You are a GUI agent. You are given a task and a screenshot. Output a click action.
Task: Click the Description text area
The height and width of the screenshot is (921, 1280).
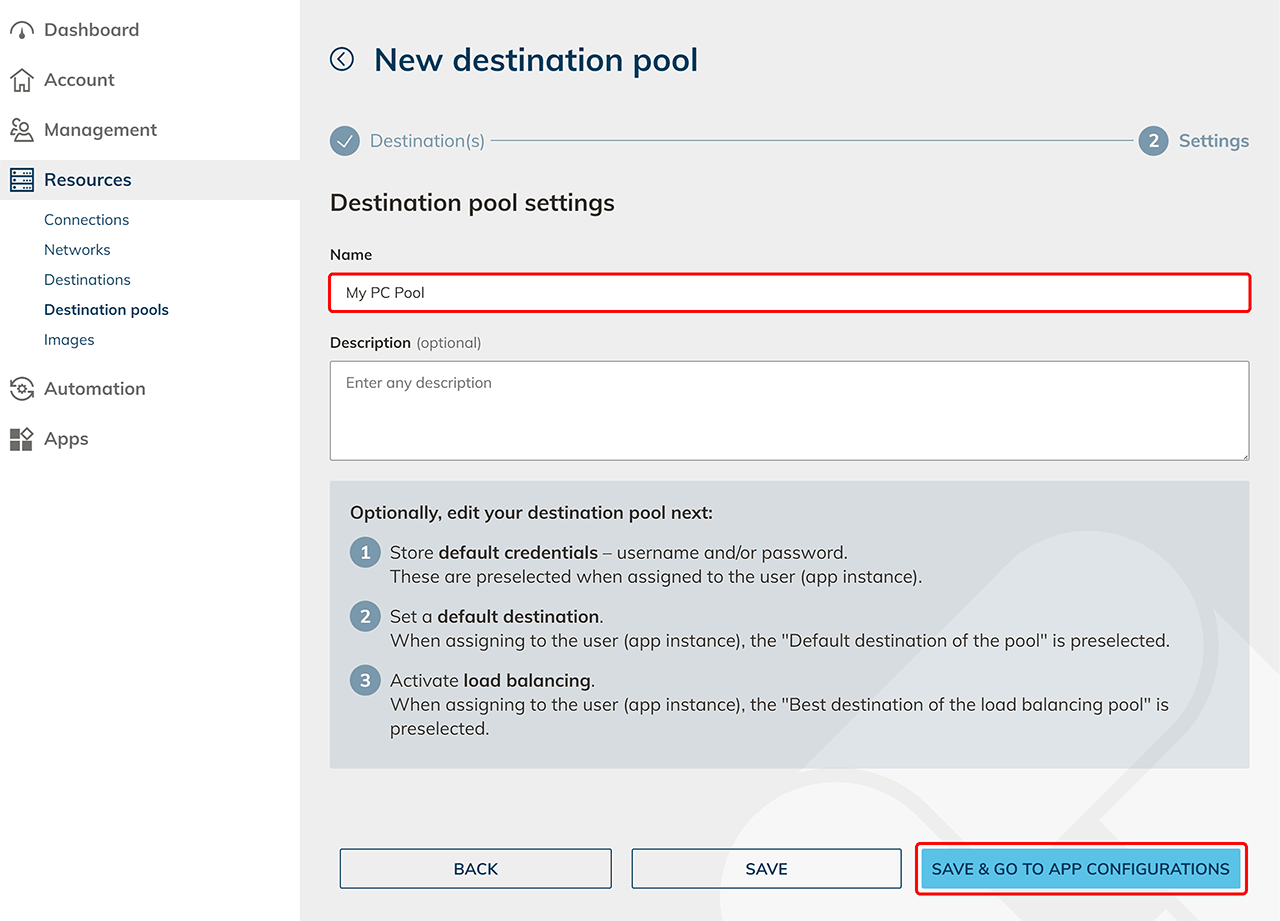coord(789,410)
